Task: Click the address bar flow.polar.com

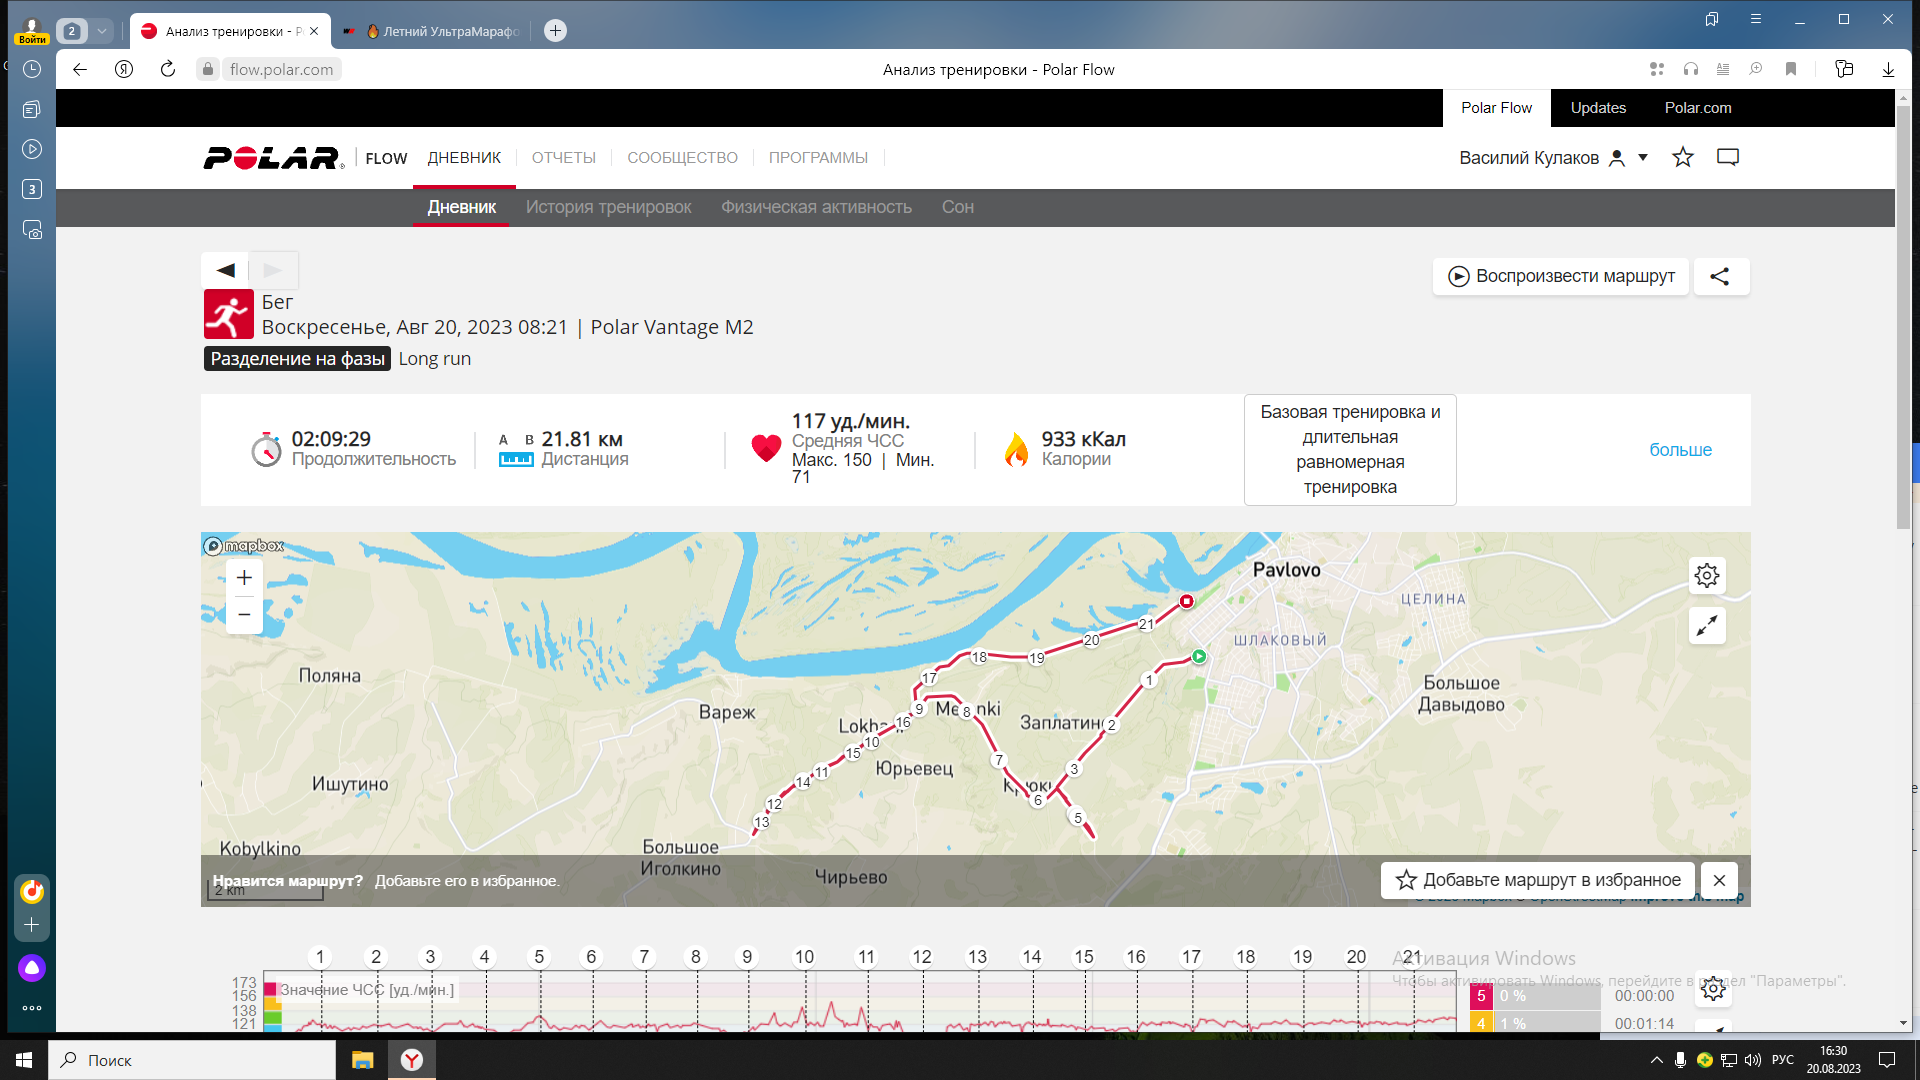Action: pos(281,69)
